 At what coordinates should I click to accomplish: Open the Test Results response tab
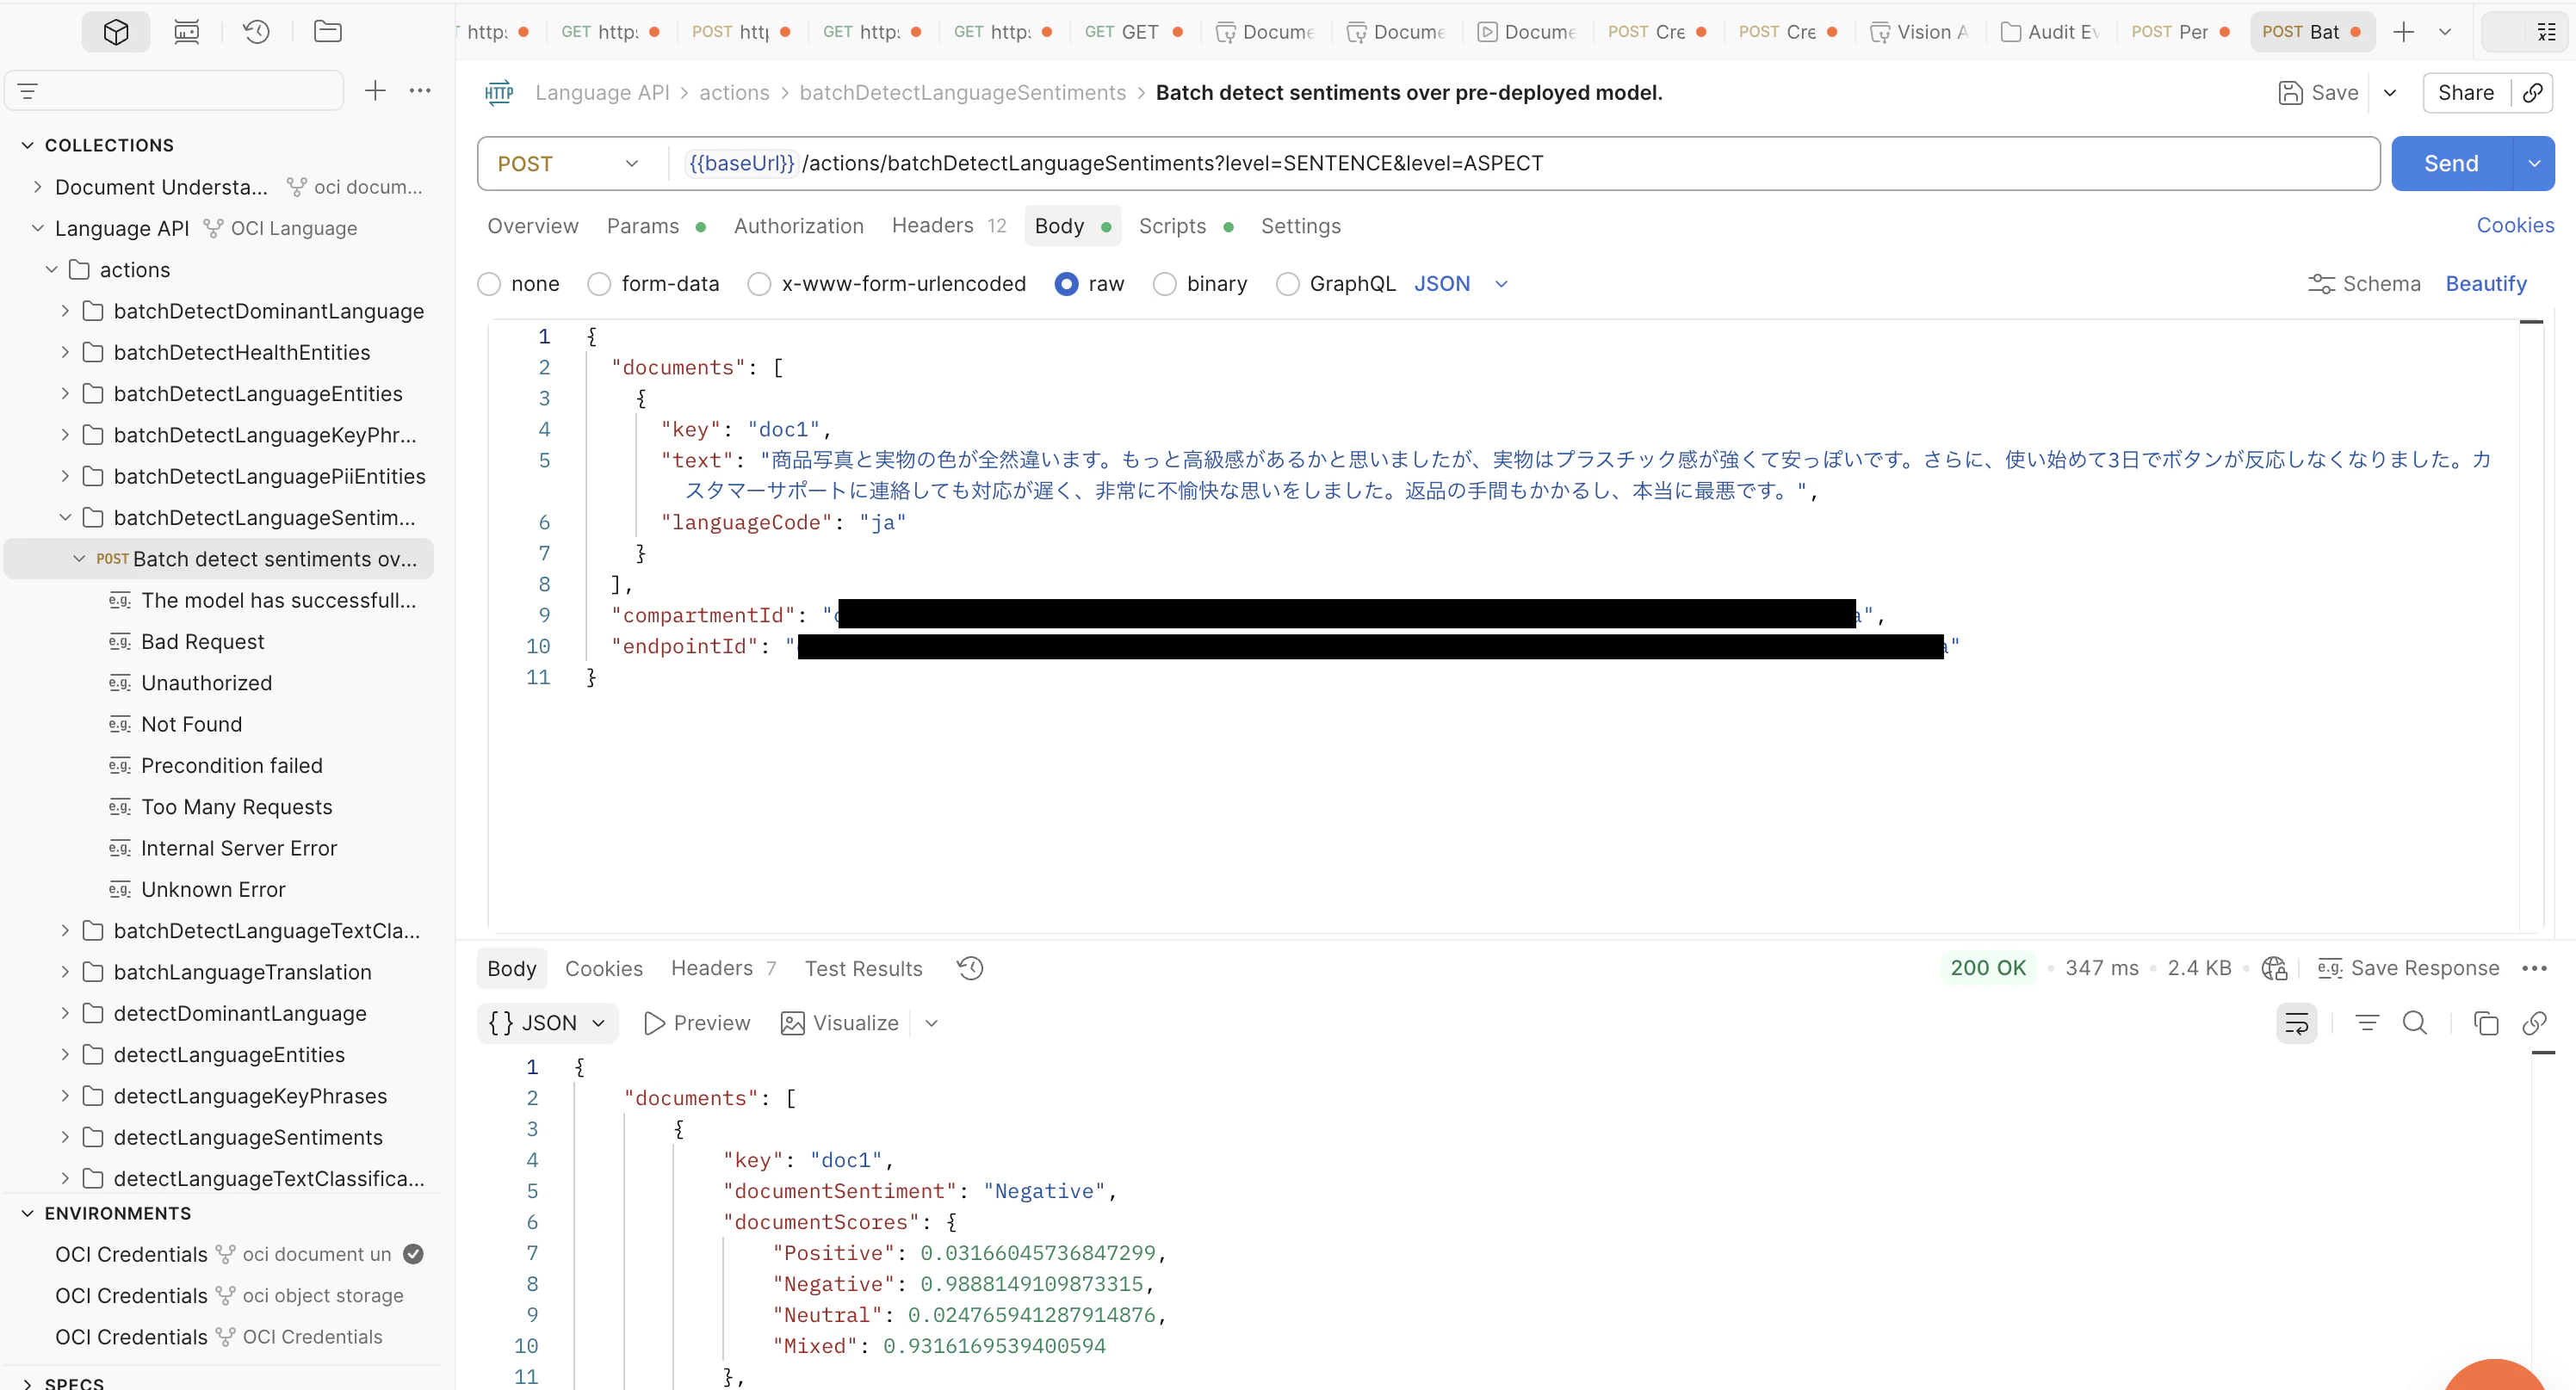pyautogui.click(x=864, y=968)
